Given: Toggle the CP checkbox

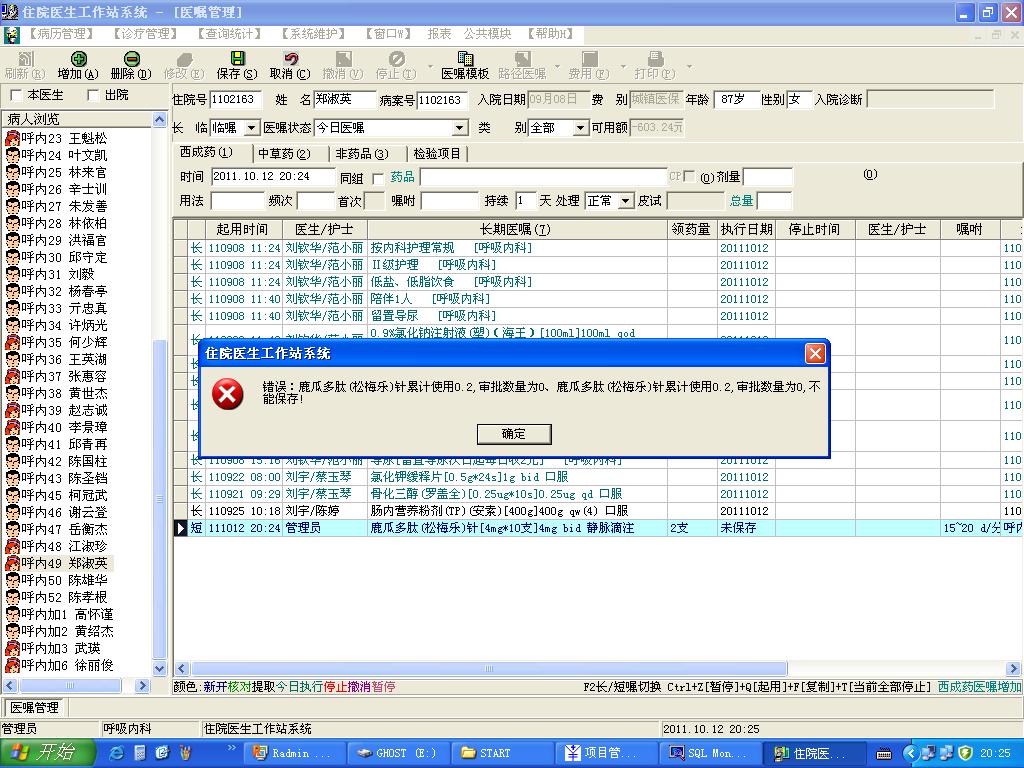Looking at the screenshot, I should 688,176.
